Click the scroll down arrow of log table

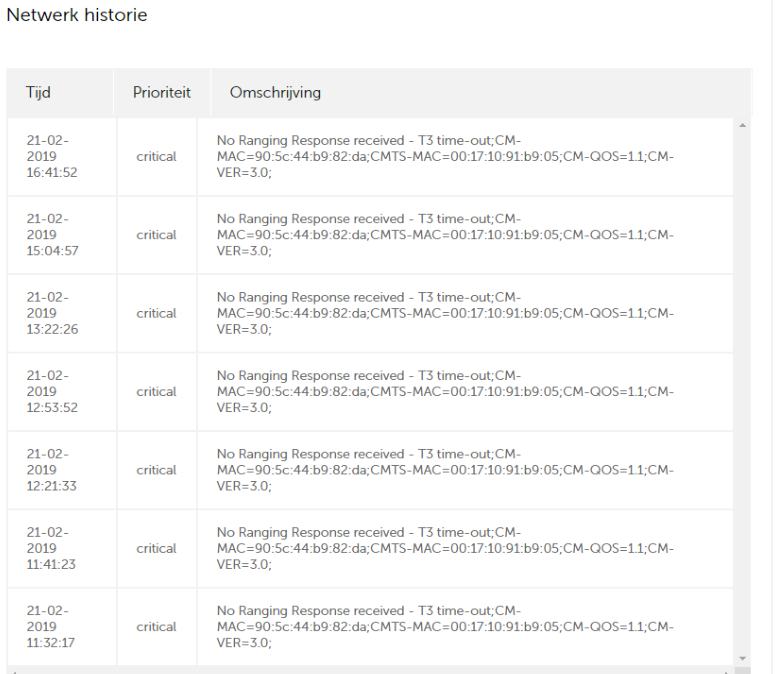pyautogui.click(x=742, y=659)
